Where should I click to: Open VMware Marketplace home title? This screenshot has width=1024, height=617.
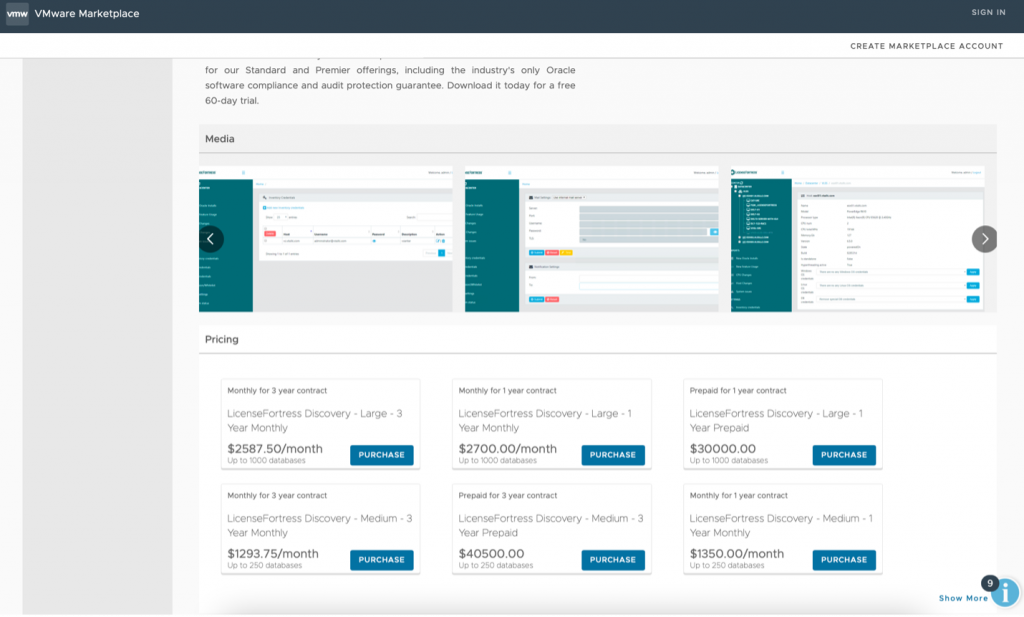[87, 14]
